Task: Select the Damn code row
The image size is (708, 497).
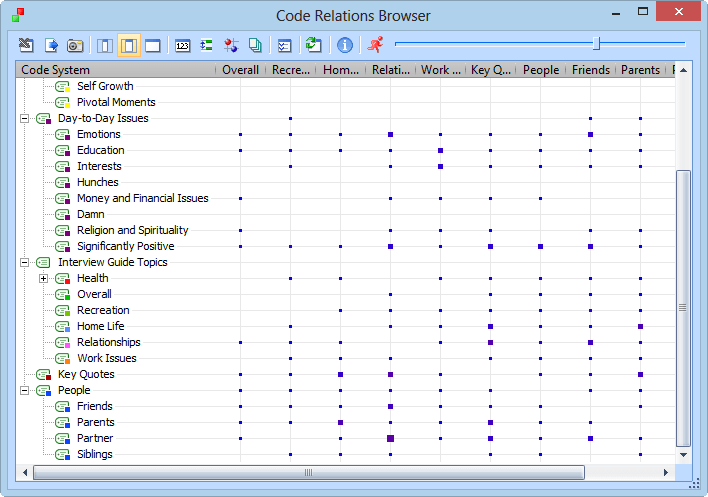Action: coord(91,214)
